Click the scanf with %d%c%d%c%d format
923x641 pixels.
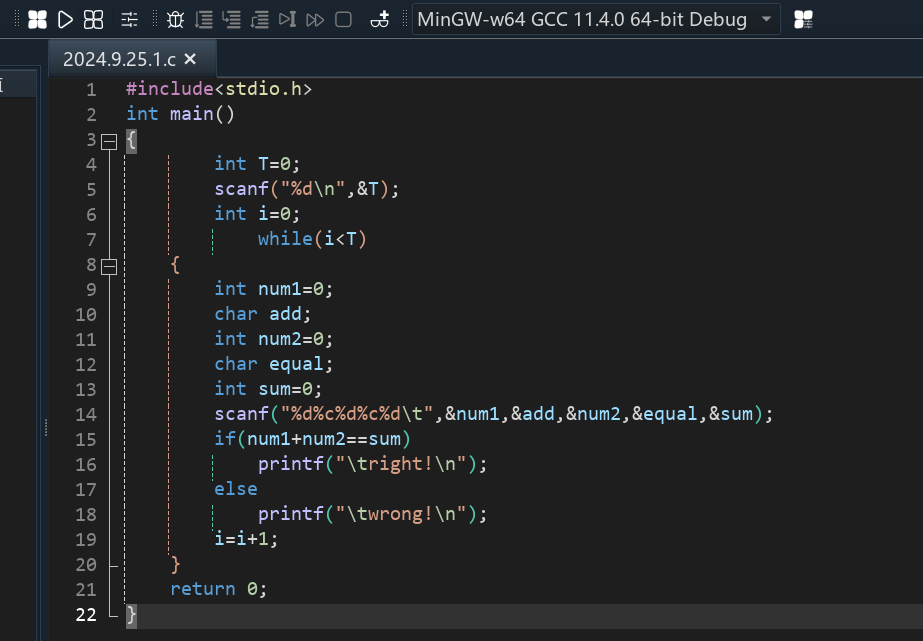click(494, 414)
